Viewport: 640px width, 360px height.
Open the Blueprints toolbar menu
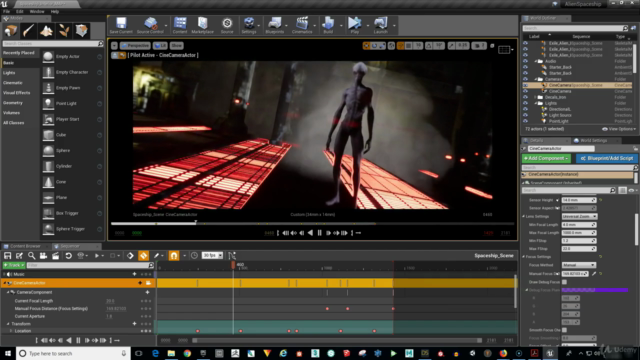(275, 25)
